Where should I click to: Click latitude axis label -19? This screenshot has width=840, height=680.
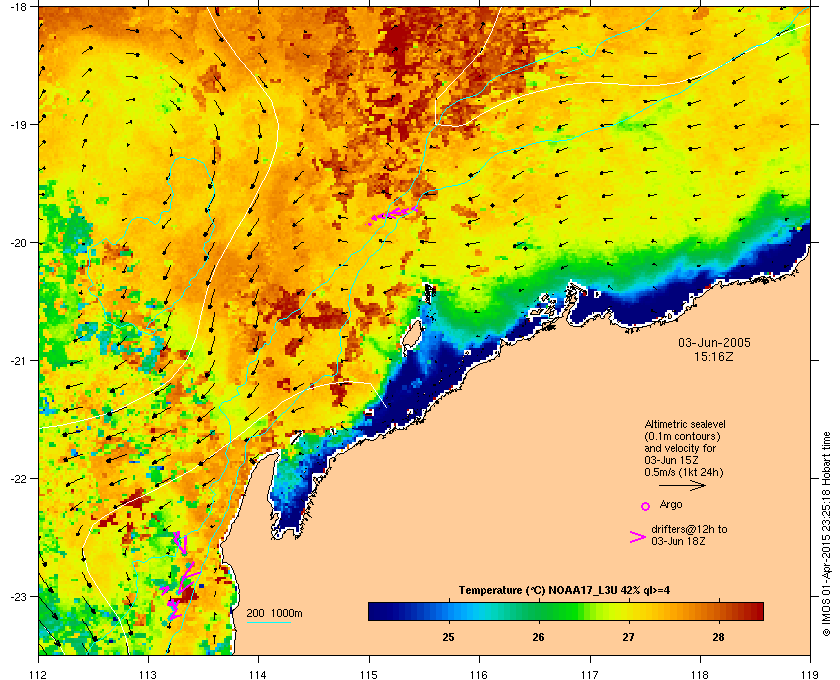click(19, 125)
